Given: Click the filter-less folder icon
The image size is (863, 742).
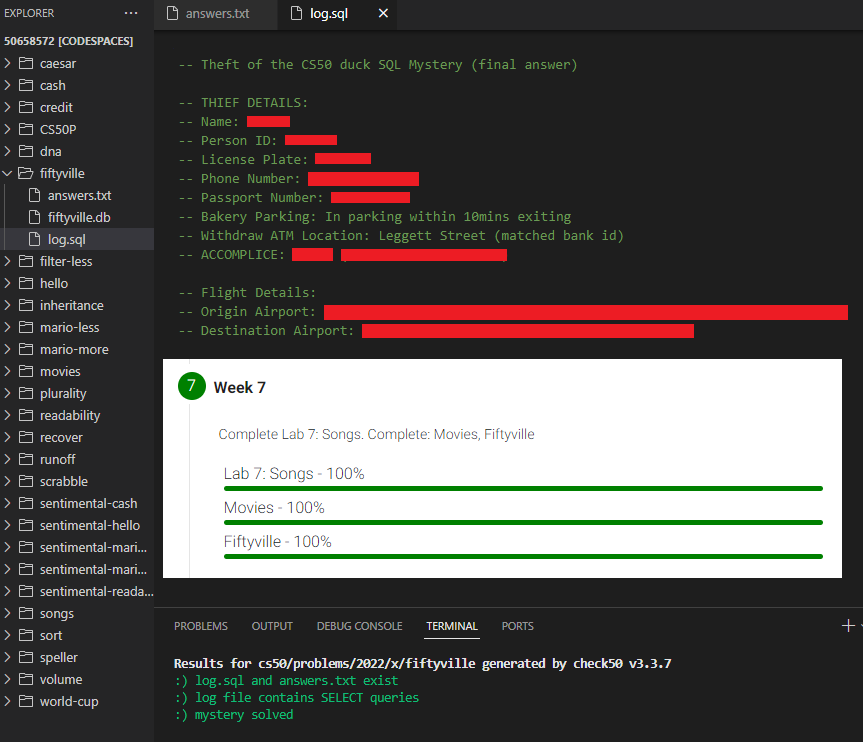Looking at the screenshot, I should (x=26, y=261).
